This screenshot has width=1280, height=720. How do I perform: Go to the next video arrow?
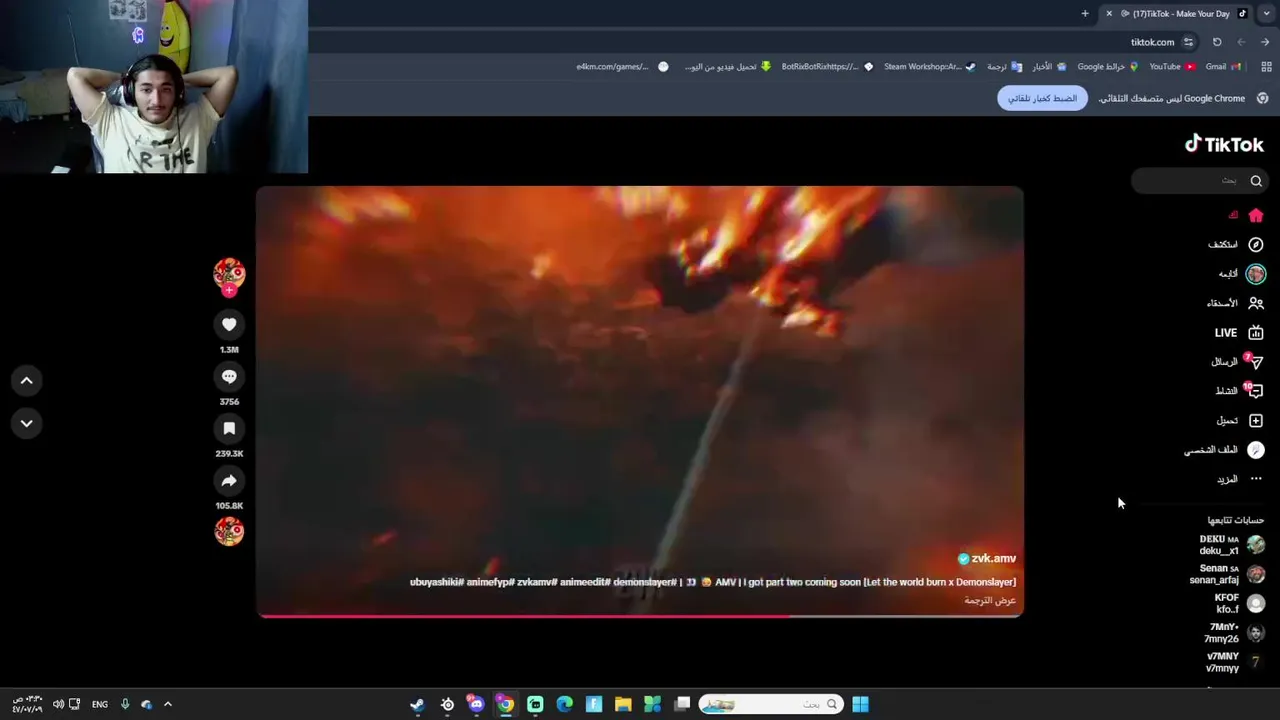click(27, 423)
